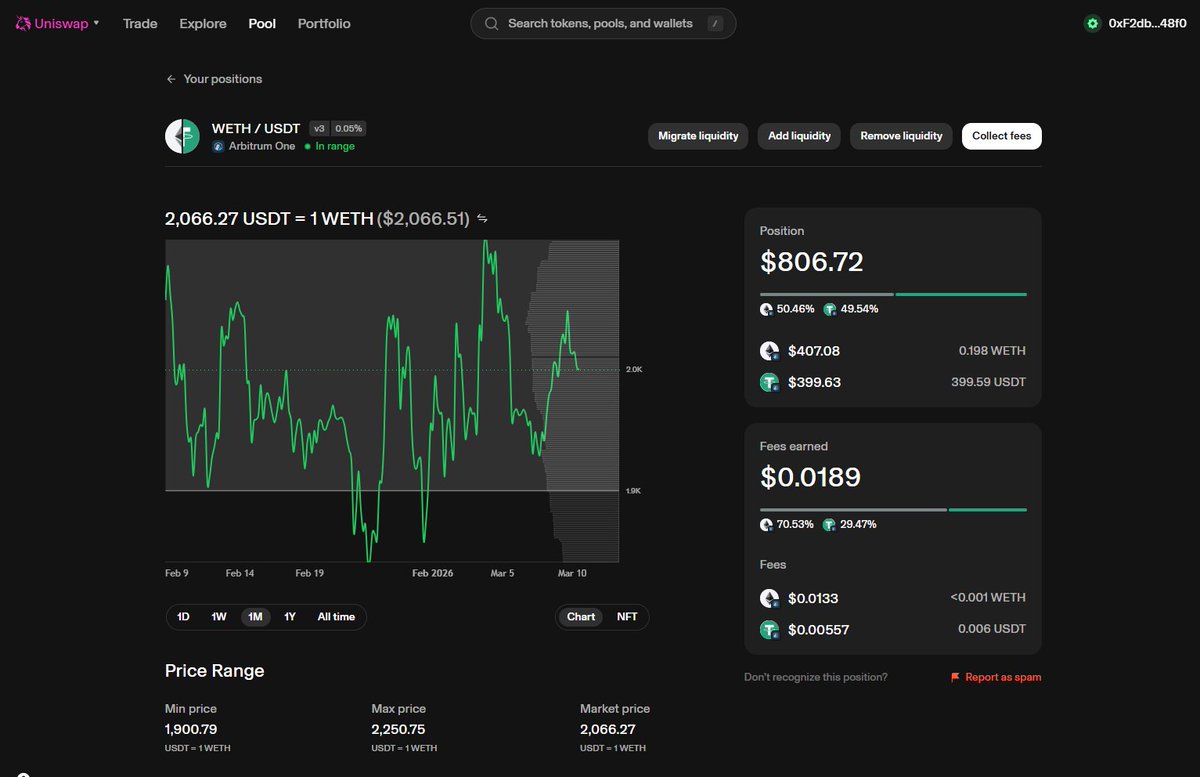The width and height of the screenshot is (1200, 777).
Task: Click WETH icon beside 50.46%
Action: 766,309
